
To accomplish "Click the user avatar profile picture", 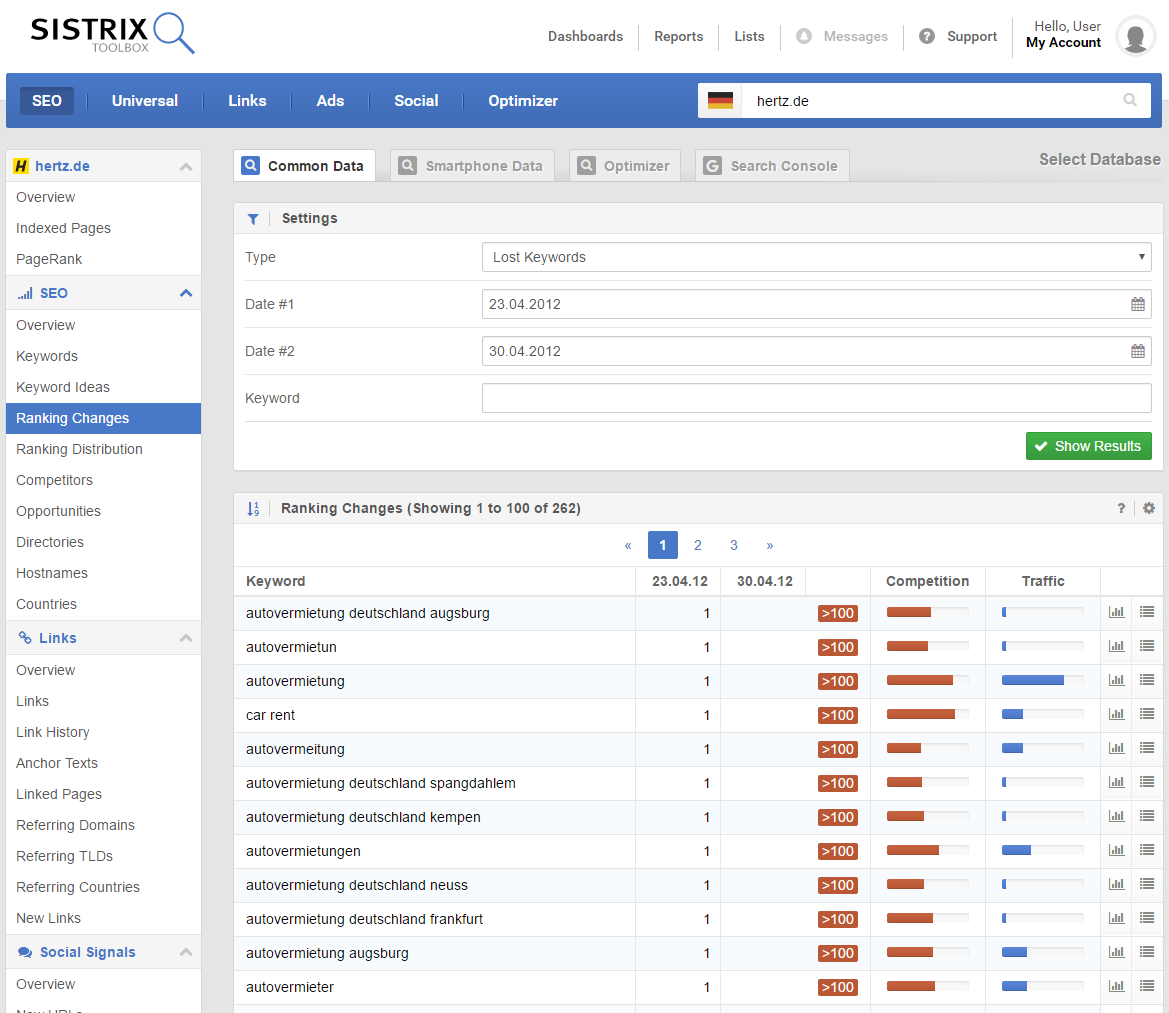I will pos(1135,37).
